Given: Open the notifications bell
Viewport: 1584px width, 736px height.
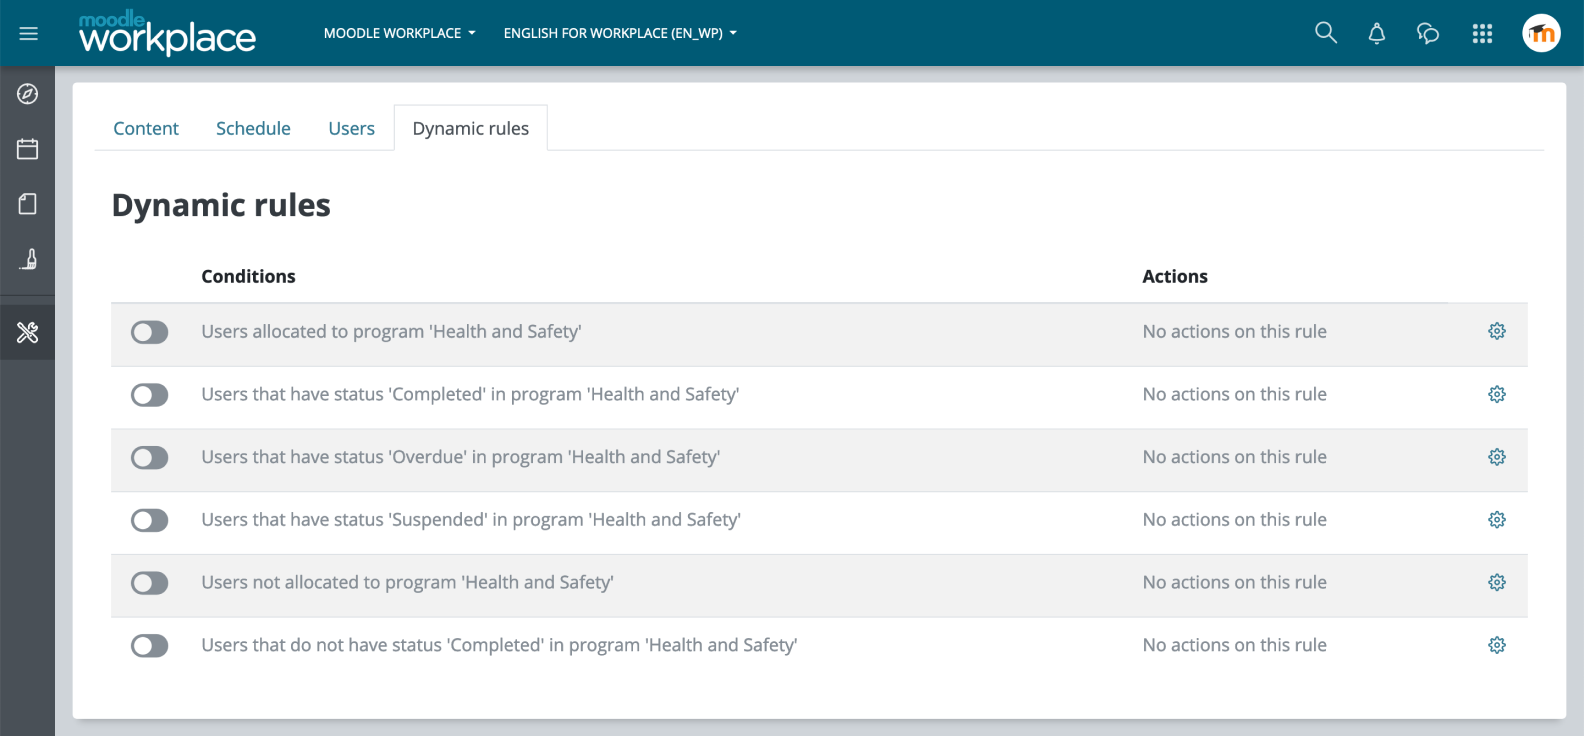Looking at the screenshot, I should [x=1376, y=34].
